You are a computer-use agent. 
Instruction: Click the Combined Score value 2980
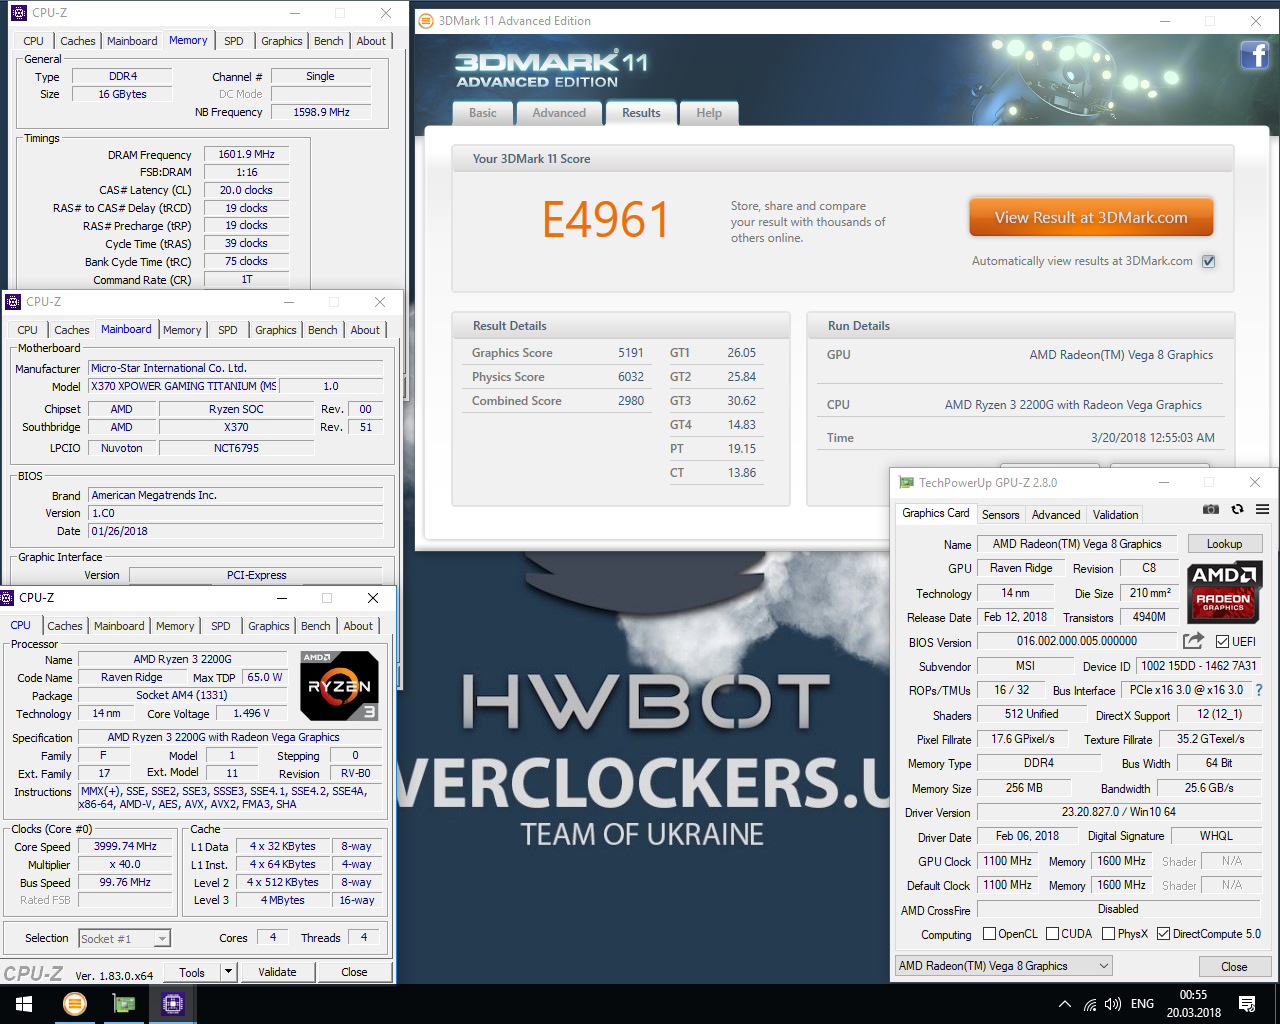(631, 401)
